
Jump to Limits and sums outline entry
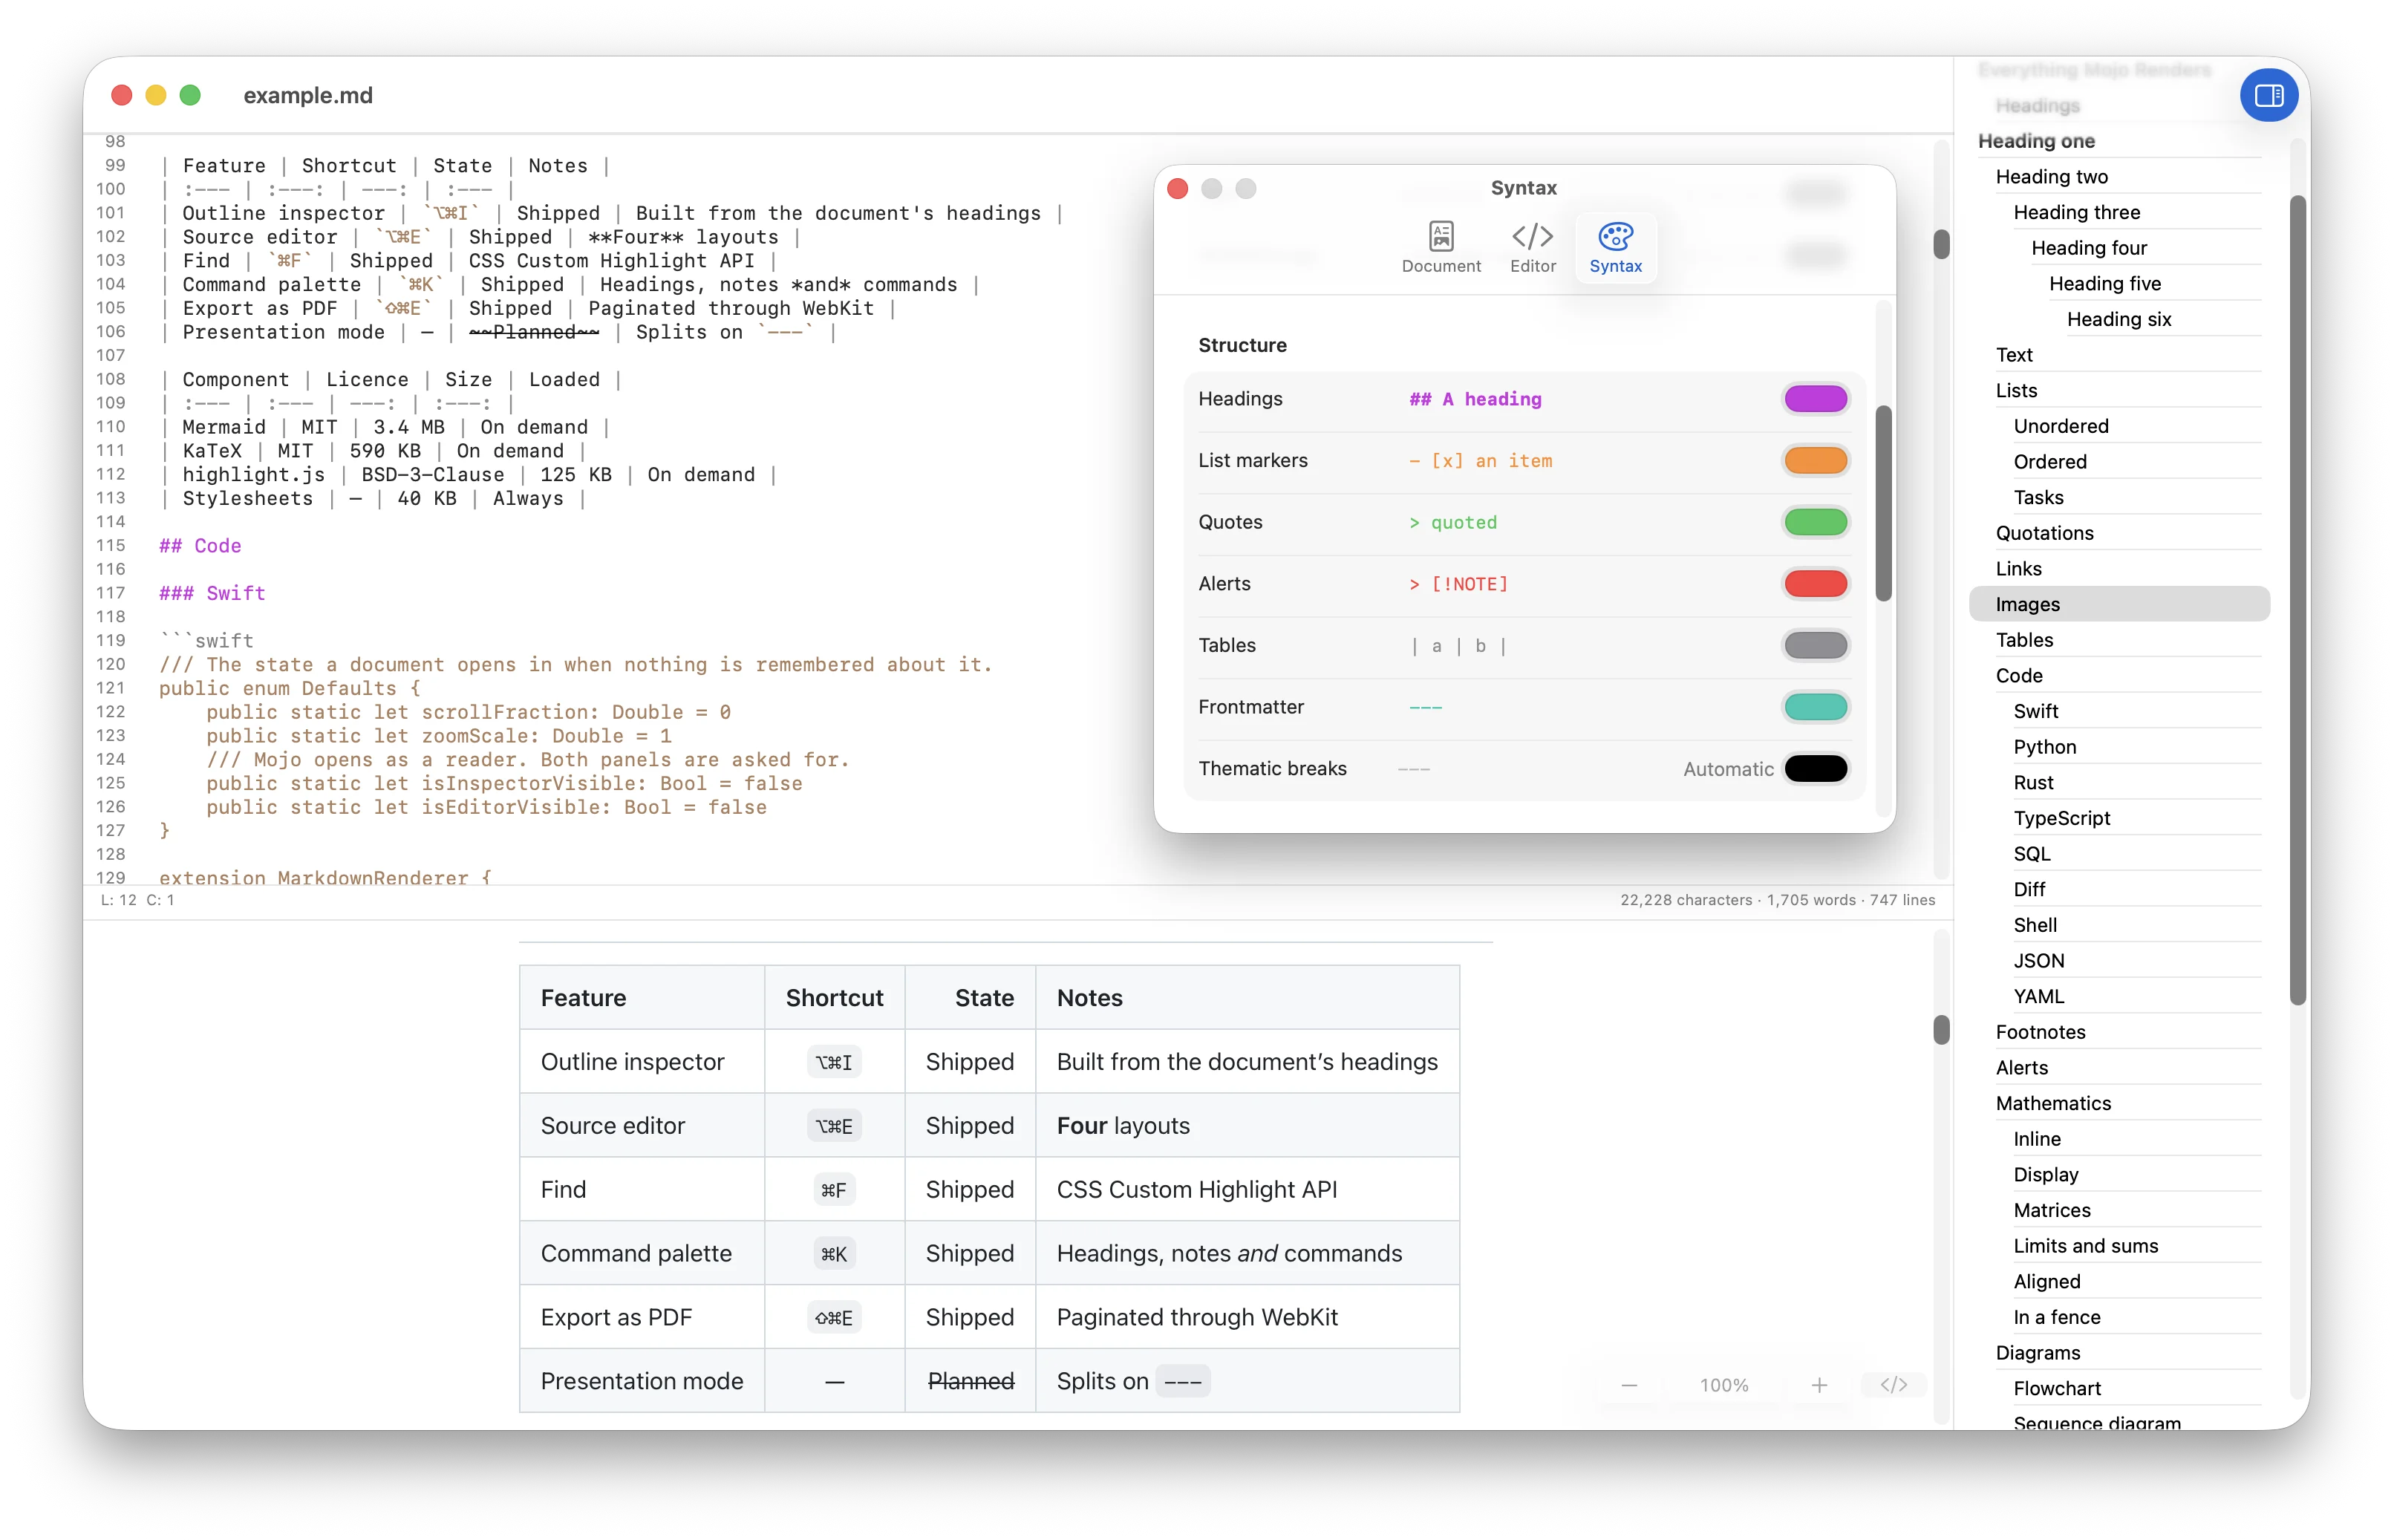click(2085, 1246)
